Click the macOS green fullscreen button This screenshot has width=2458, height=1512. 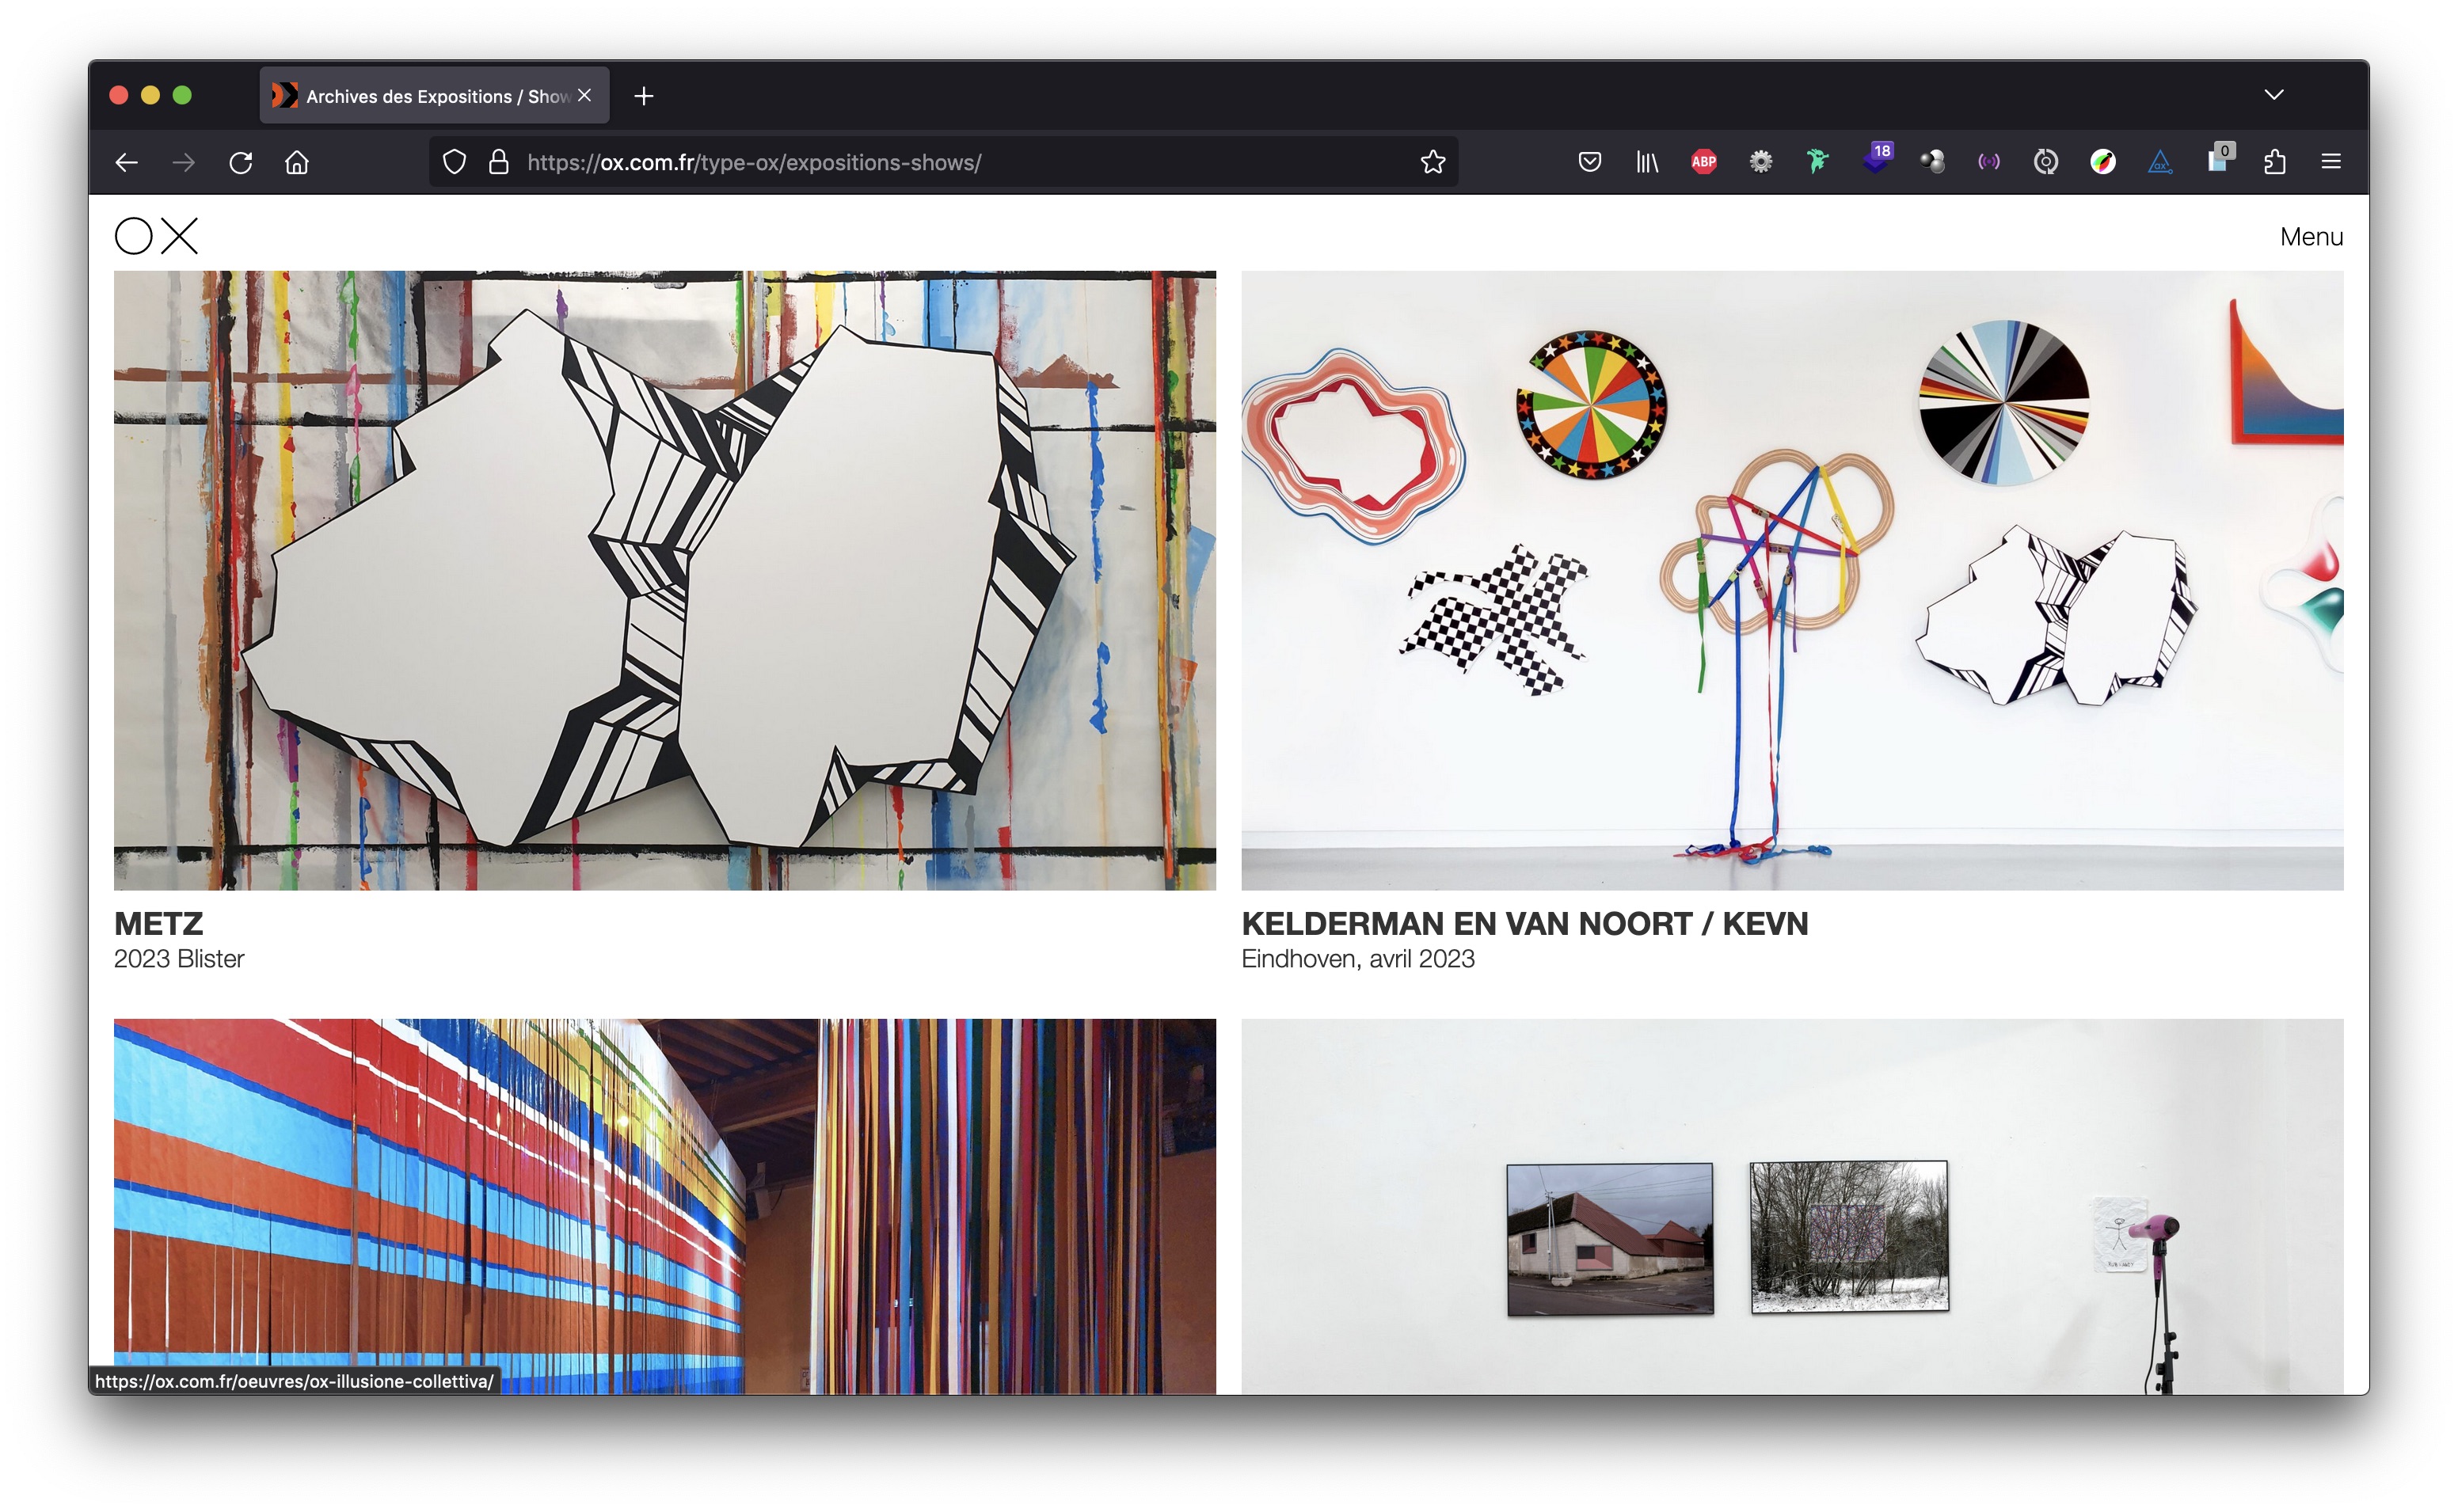182,95
